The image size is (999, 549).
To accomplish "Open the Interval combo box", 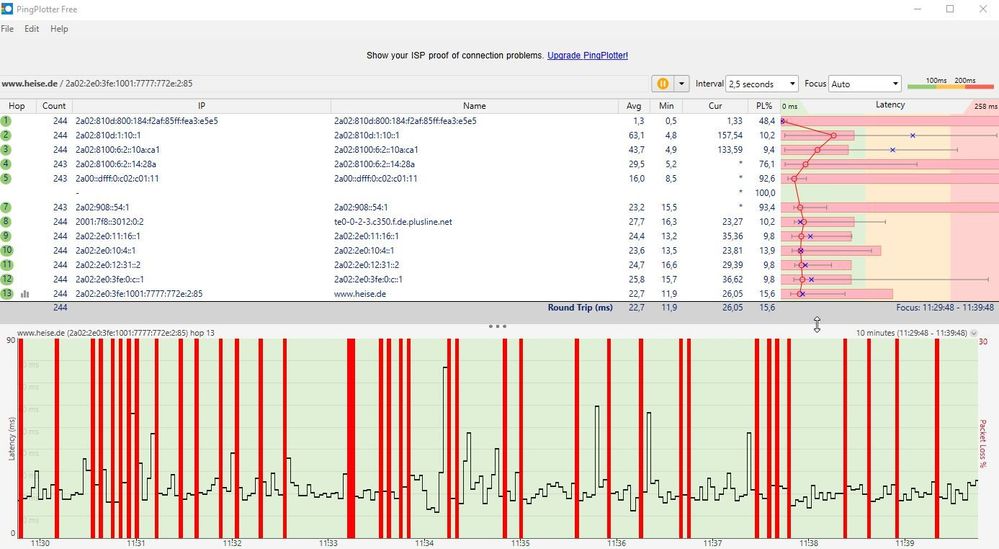I will point(762,83).
